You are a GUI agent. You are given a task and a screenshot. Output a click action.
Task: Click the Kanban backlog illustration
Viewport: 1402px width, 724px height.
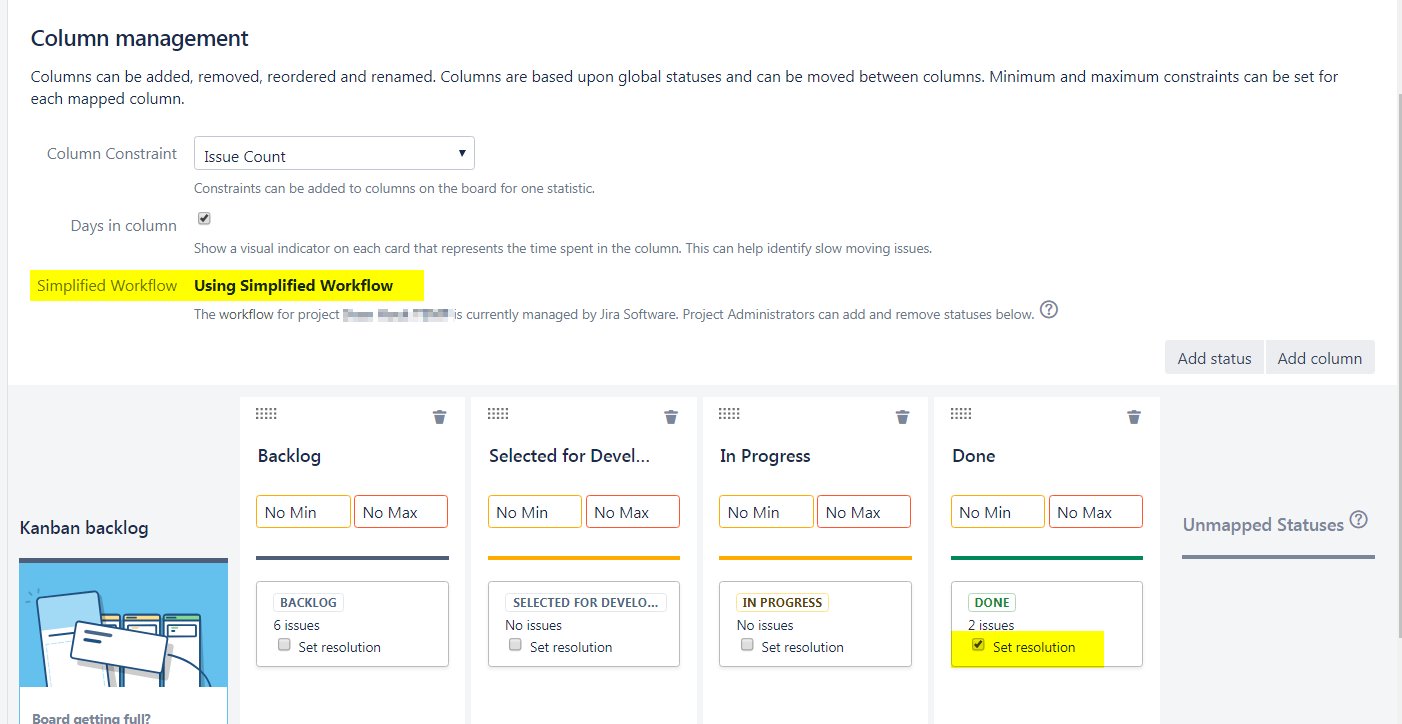(124, 625)
